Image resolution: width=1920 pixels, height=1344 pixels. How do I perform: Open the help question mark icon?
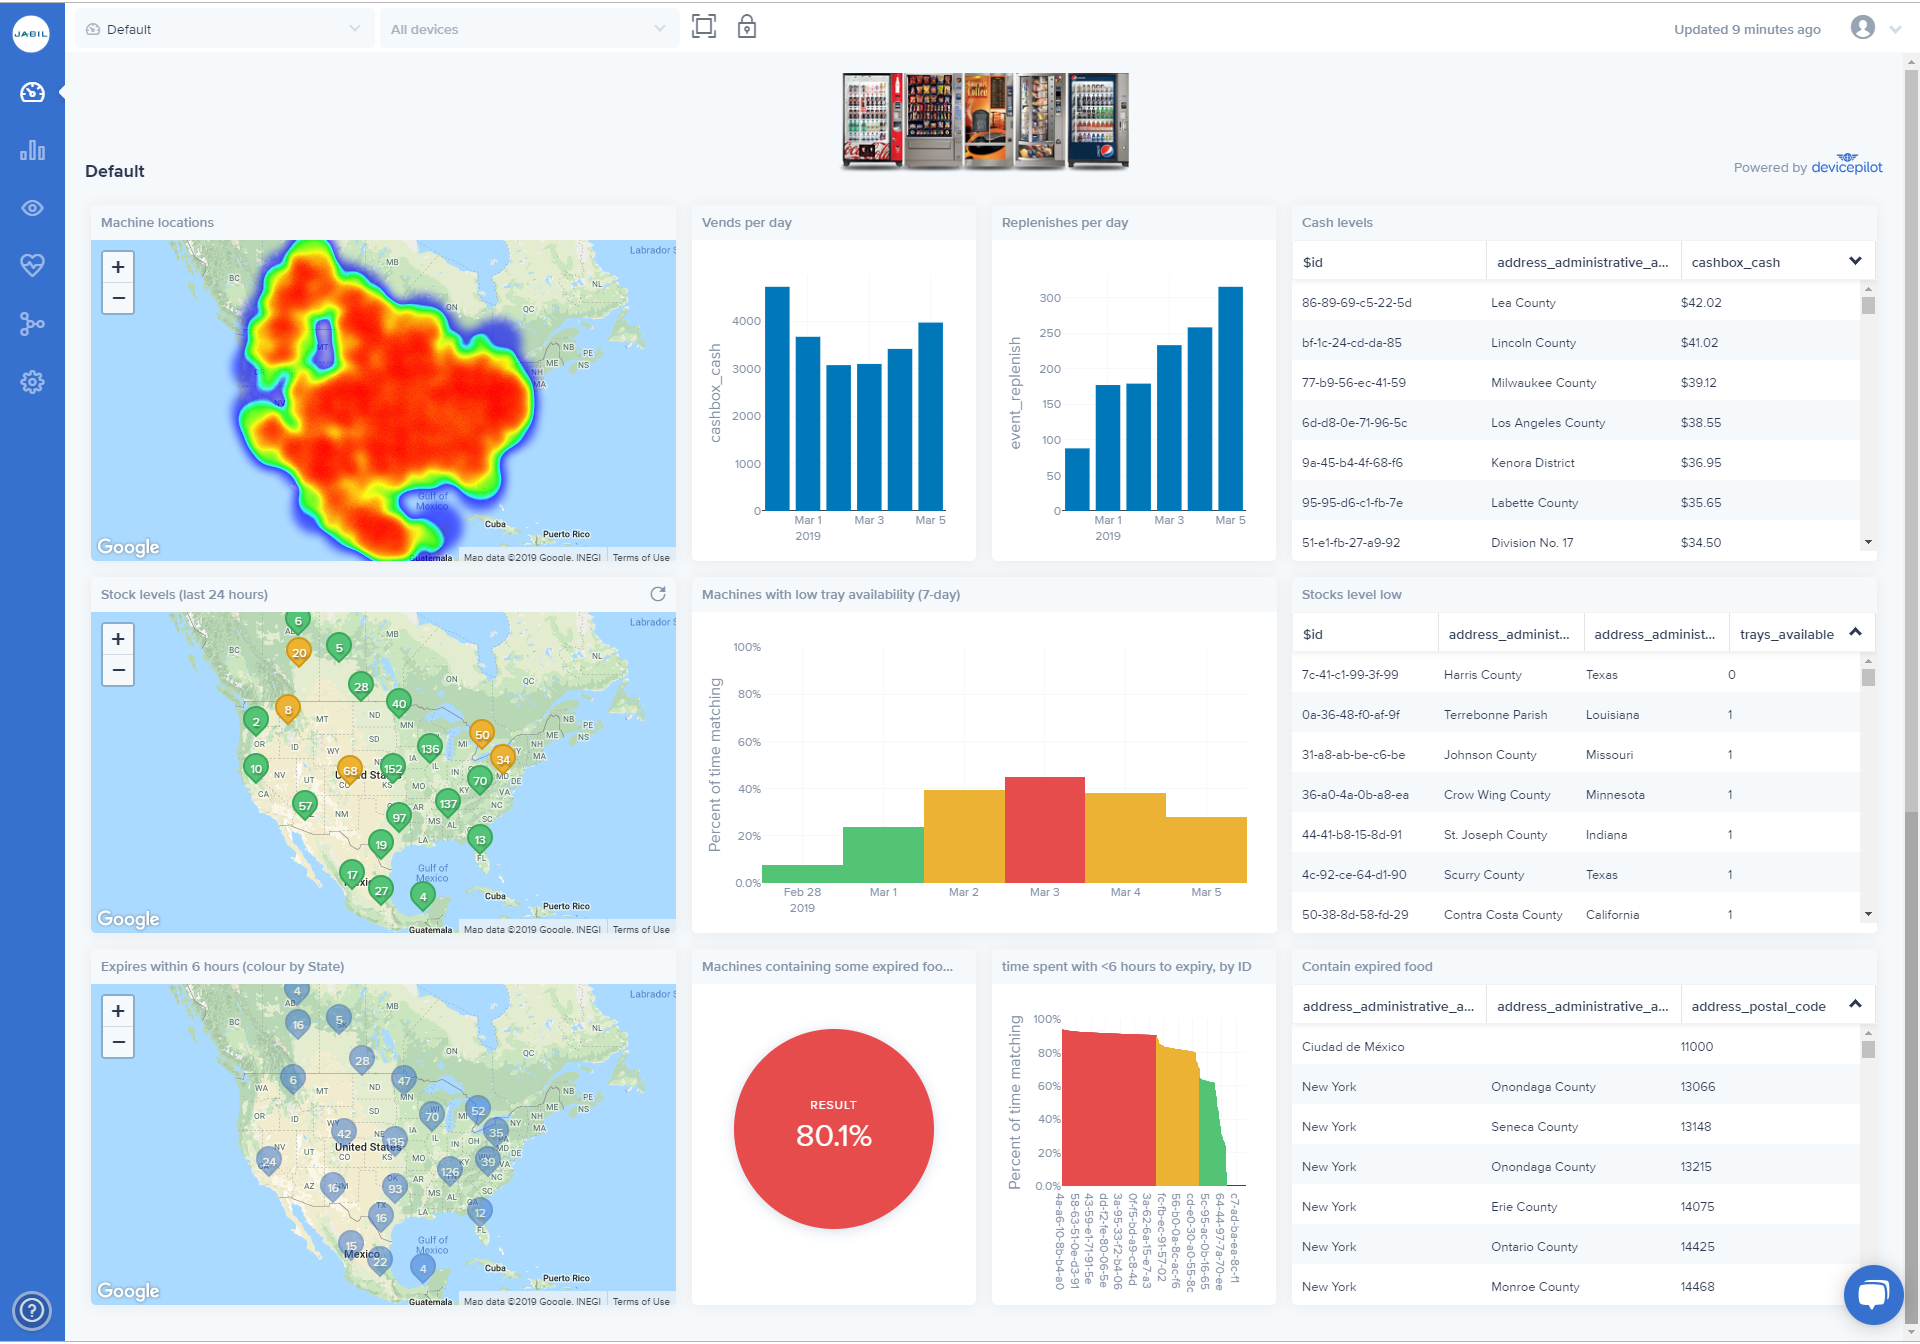tap(32, 1310)
